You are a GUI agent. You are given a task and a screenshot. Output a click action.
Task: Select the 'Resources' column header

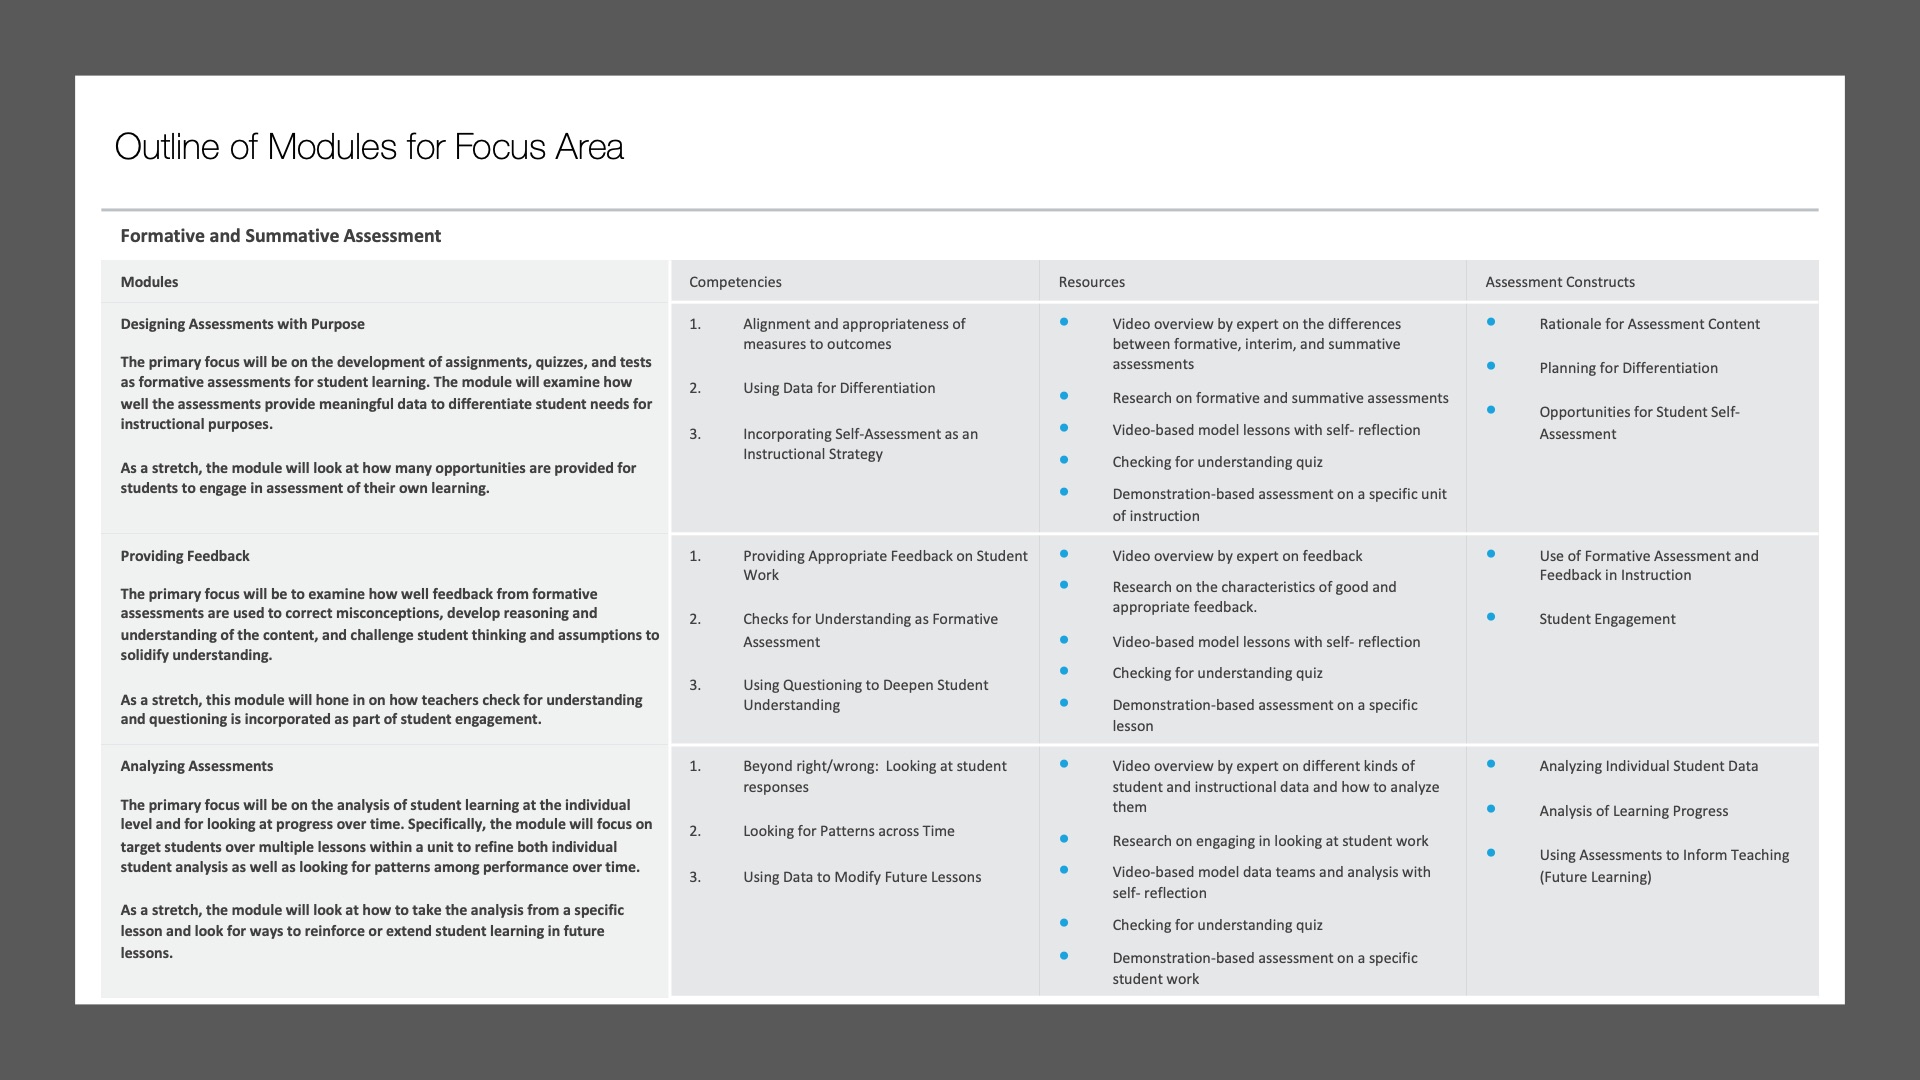pos(1091,282)
